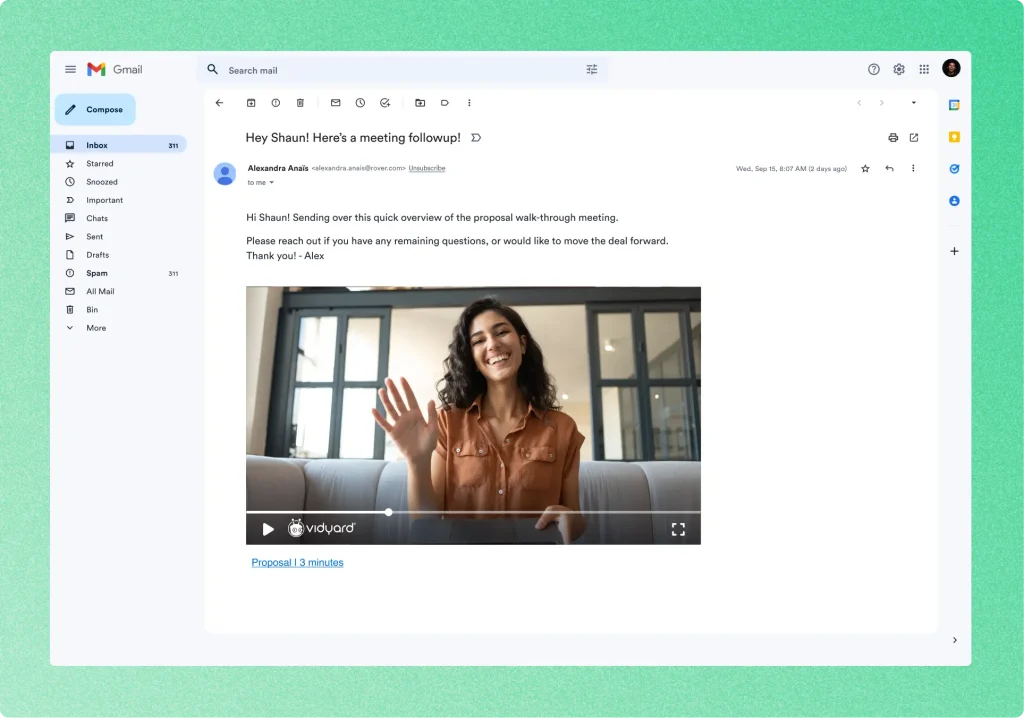Star the email from Alexandra Anaïs
Image resolution: width=1024 pixels, height=718 pixels.
point(865,169)
